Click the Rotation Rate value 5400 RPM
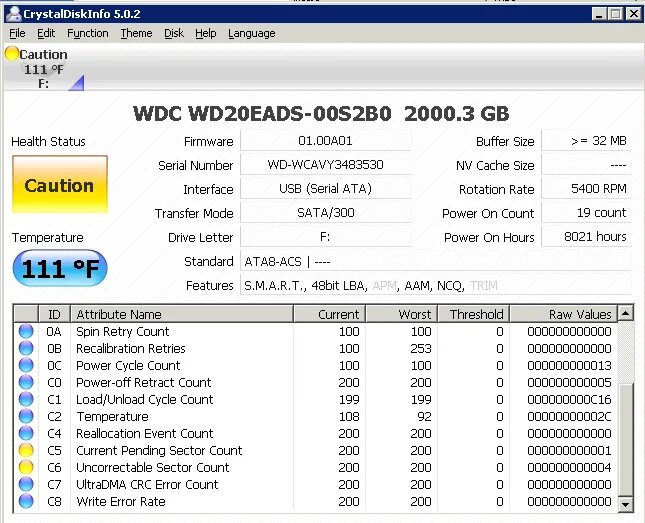Viewport: 645px width, 523px height. point(586,188)
